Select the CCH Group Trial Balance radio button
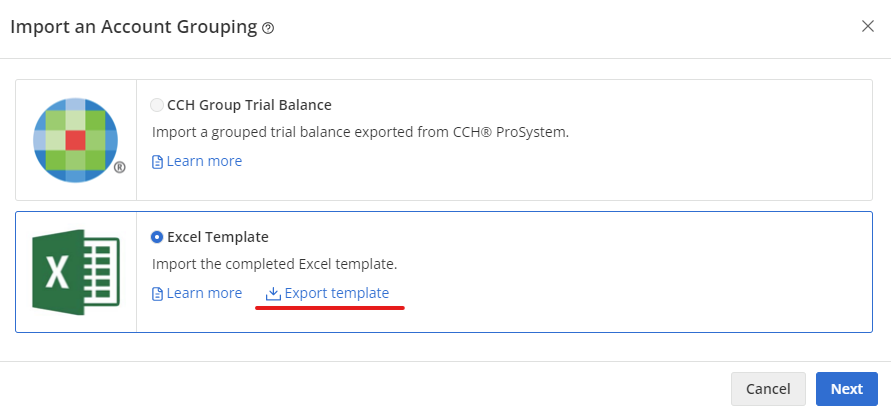Screen dimensions: 891x414 [157, 105]
